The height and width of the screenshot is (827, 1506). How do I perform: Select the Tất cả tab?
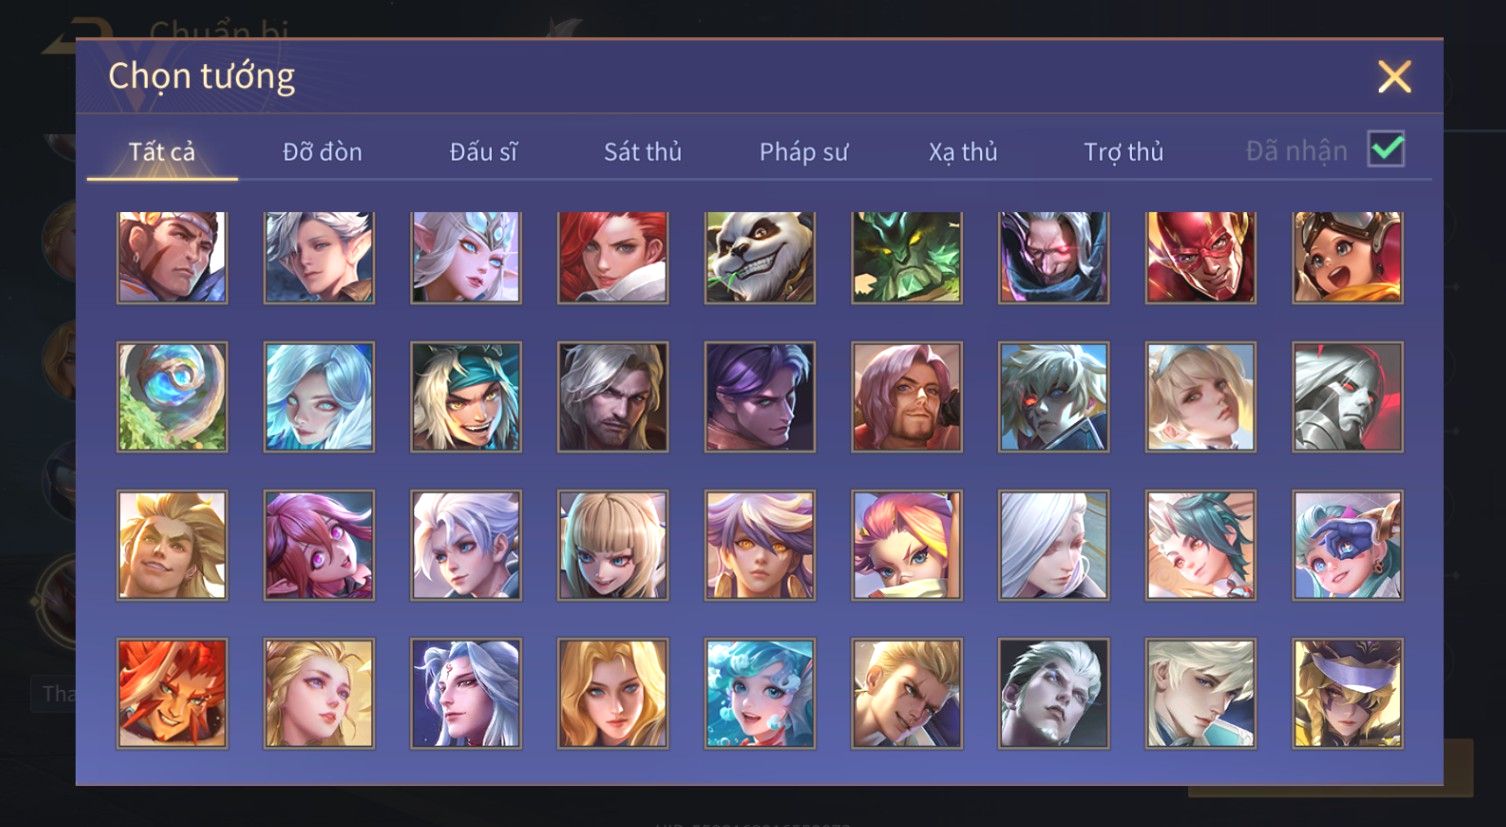click(x=162, y=152)
